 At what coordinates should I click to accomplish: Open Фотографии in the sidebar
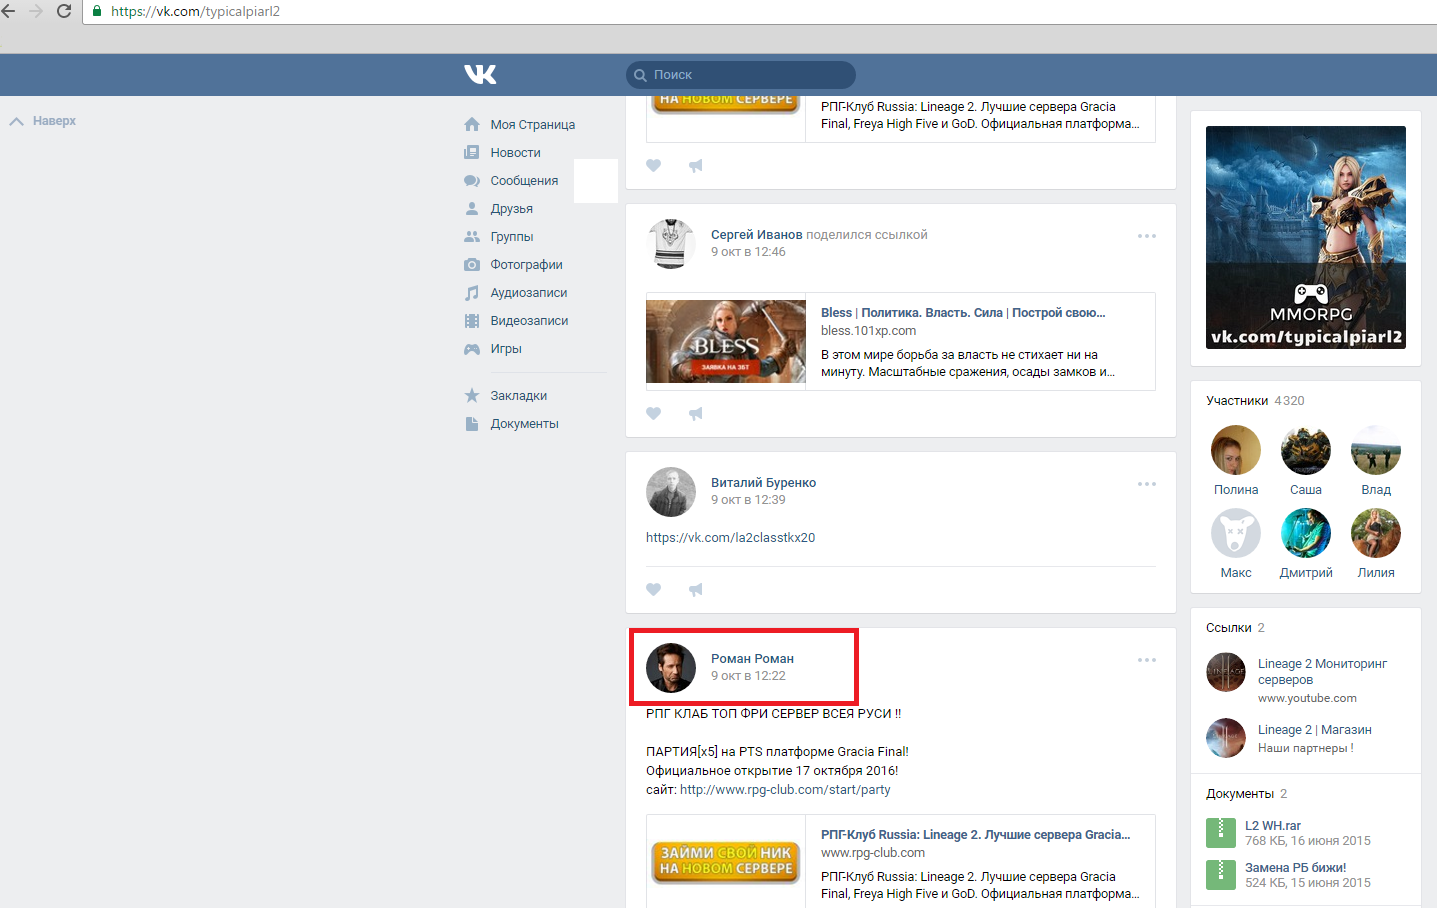tap(527, 265)
